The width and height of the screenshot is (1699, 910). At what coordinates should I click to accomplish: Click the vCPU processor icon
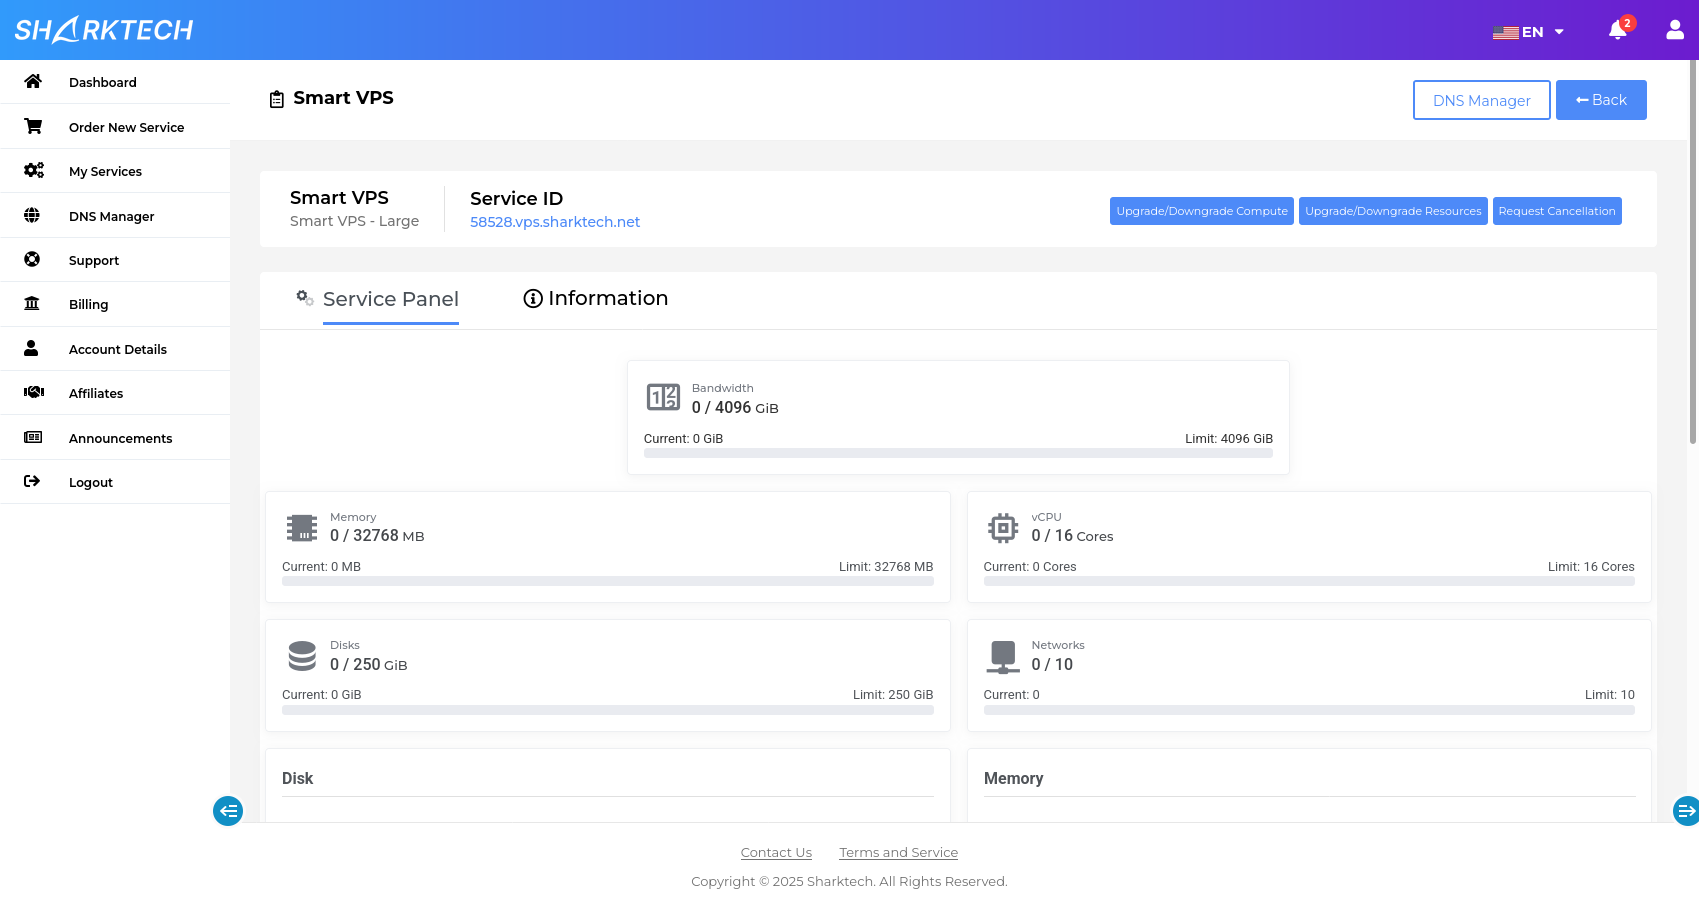point(1003,527)
